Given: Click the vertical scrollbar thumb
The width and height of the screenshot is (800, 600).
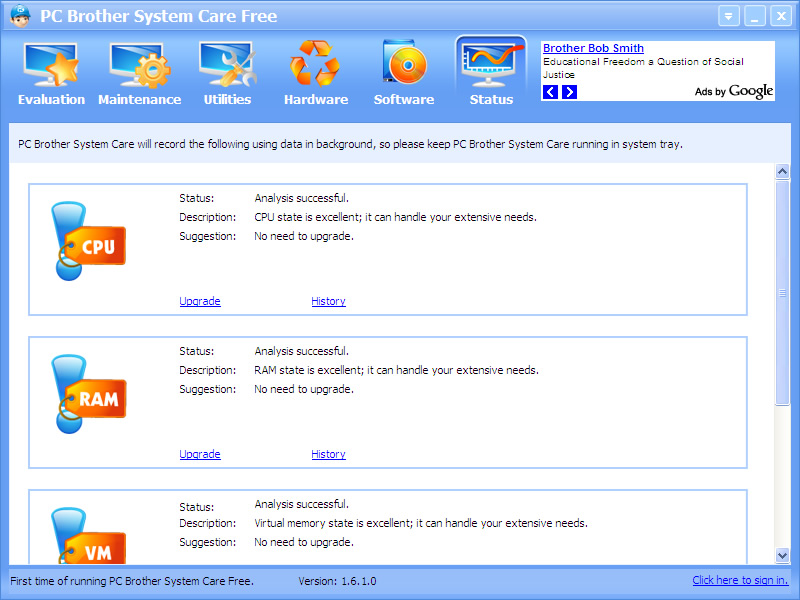Looking at the screenshot, I should coord(782,293).
